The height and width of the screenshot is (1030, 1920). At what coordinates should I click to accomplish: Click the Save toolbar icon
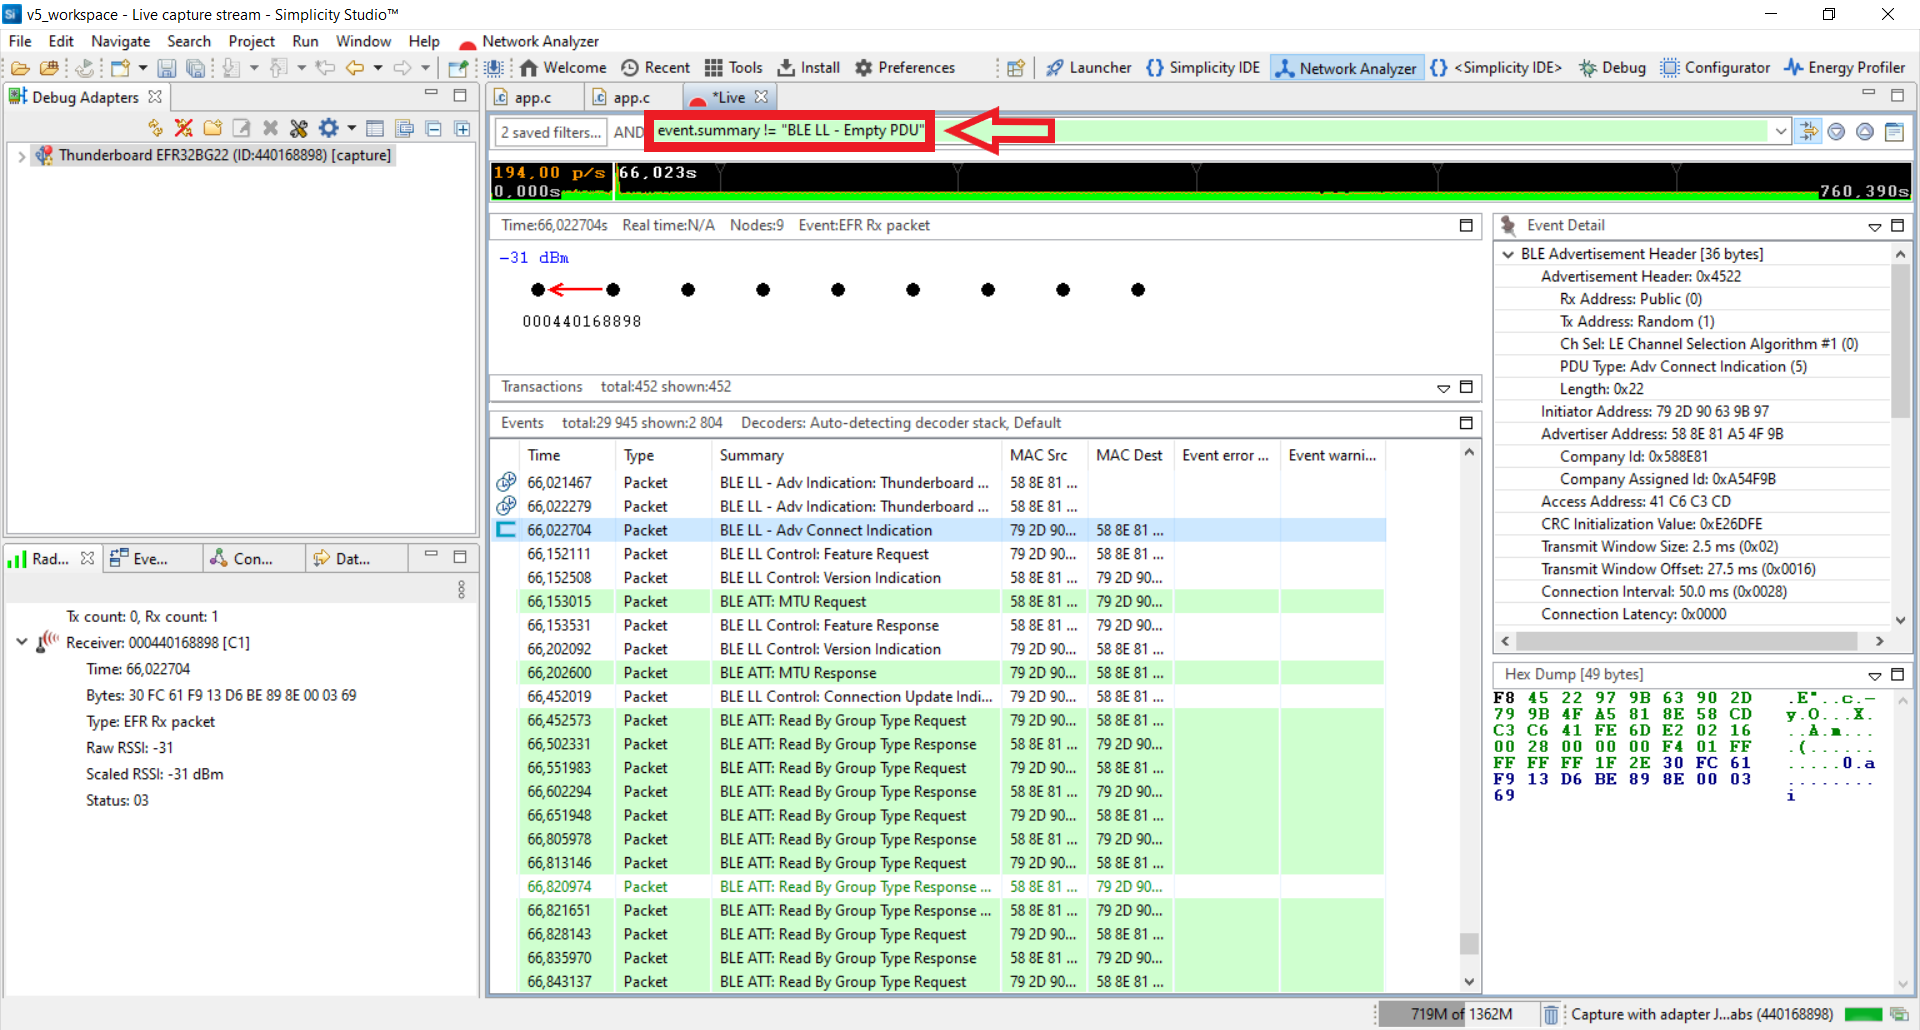tap(167, 68)
